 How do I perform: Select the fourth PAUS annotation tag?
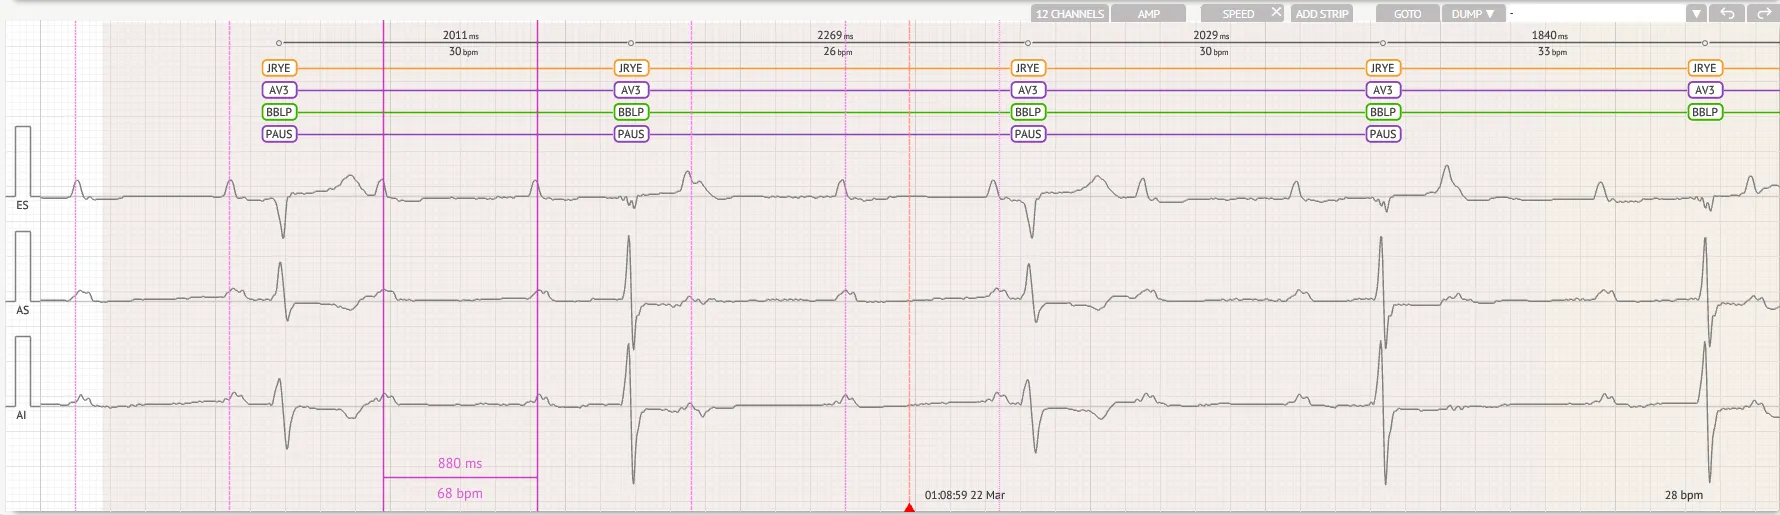(x=1383, y=134)
